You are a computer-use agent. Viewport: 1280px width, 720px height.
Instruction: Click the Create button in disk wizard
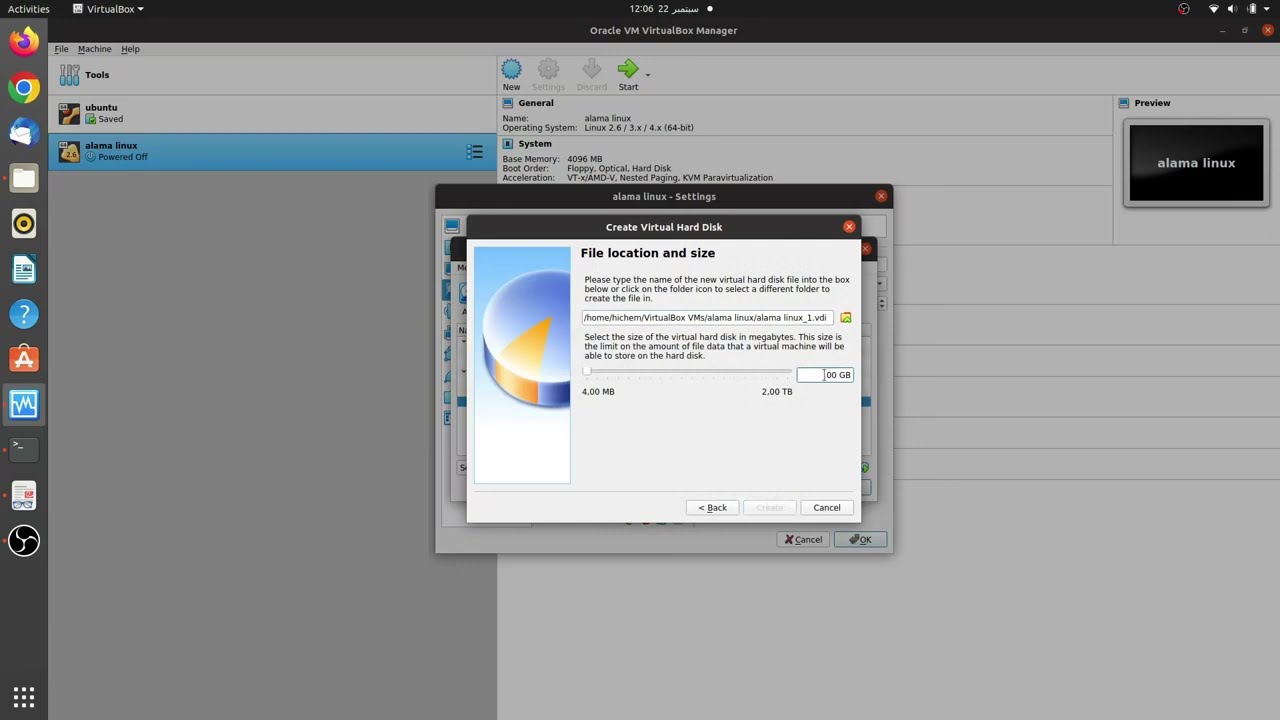point(770,508)
